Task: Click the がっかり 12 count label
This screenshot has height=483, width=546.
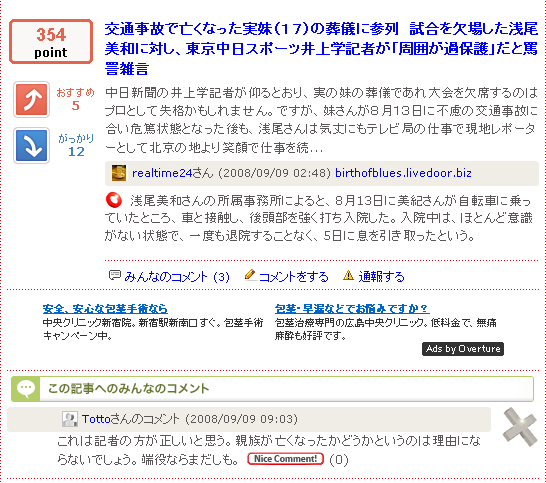Action: (76, 145)
